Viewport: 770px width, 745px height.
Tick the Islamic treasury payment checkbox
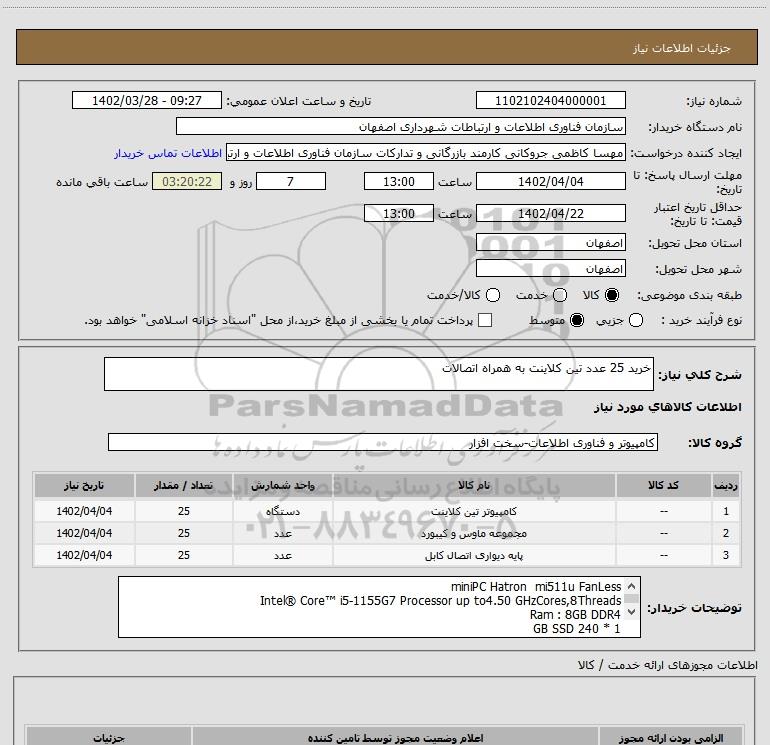click(485, 320)
